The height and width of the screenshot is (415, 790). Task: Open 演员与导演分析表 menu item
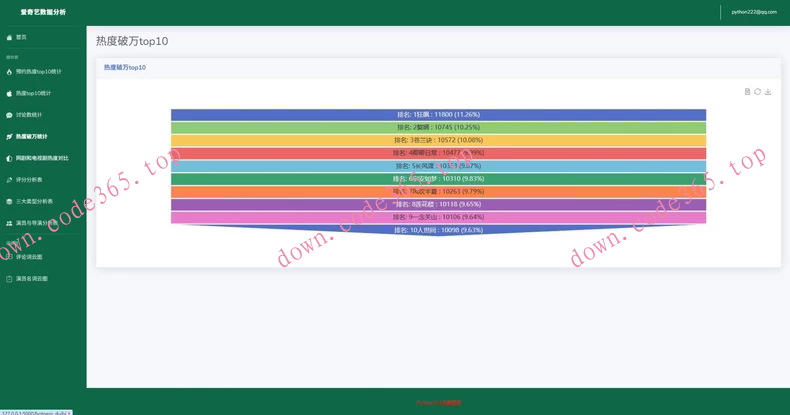[36, 223]
